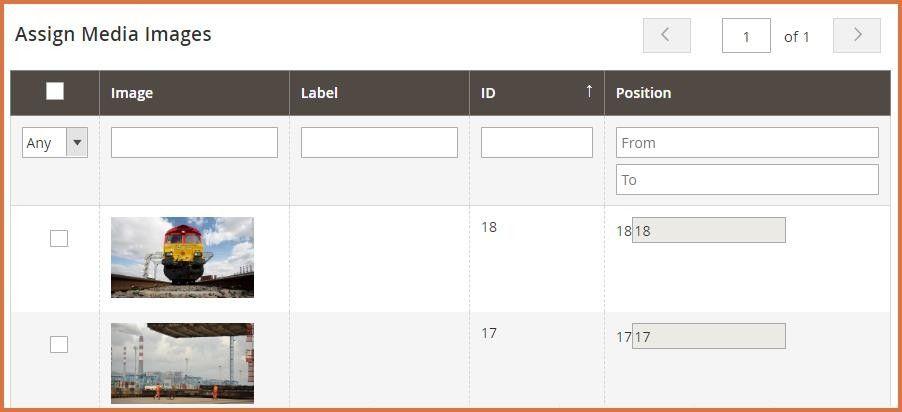Toggle the select-all checkbox in header

[55, 91]
